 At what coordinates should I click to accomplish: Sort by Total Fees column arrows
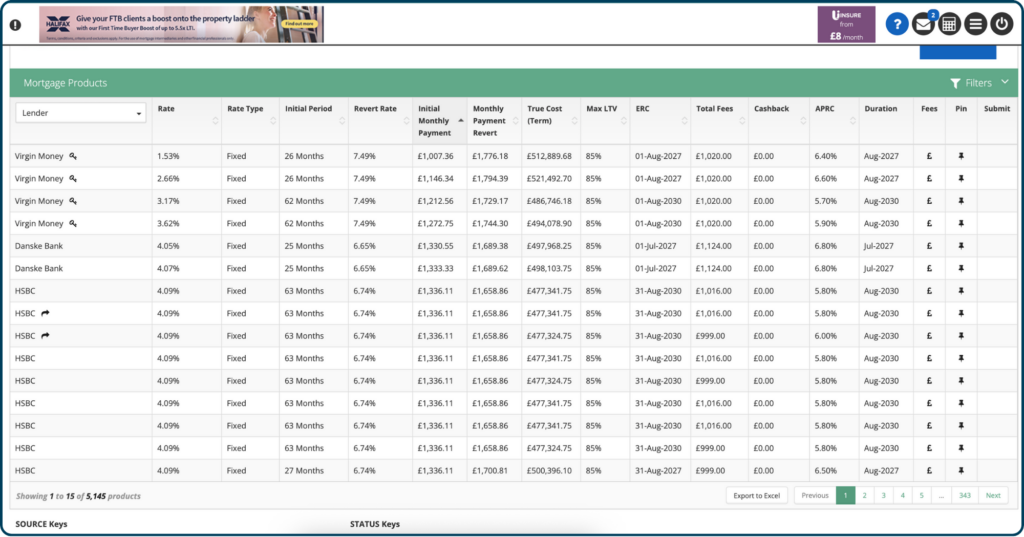pyautogui.click(x=742, y=121)
